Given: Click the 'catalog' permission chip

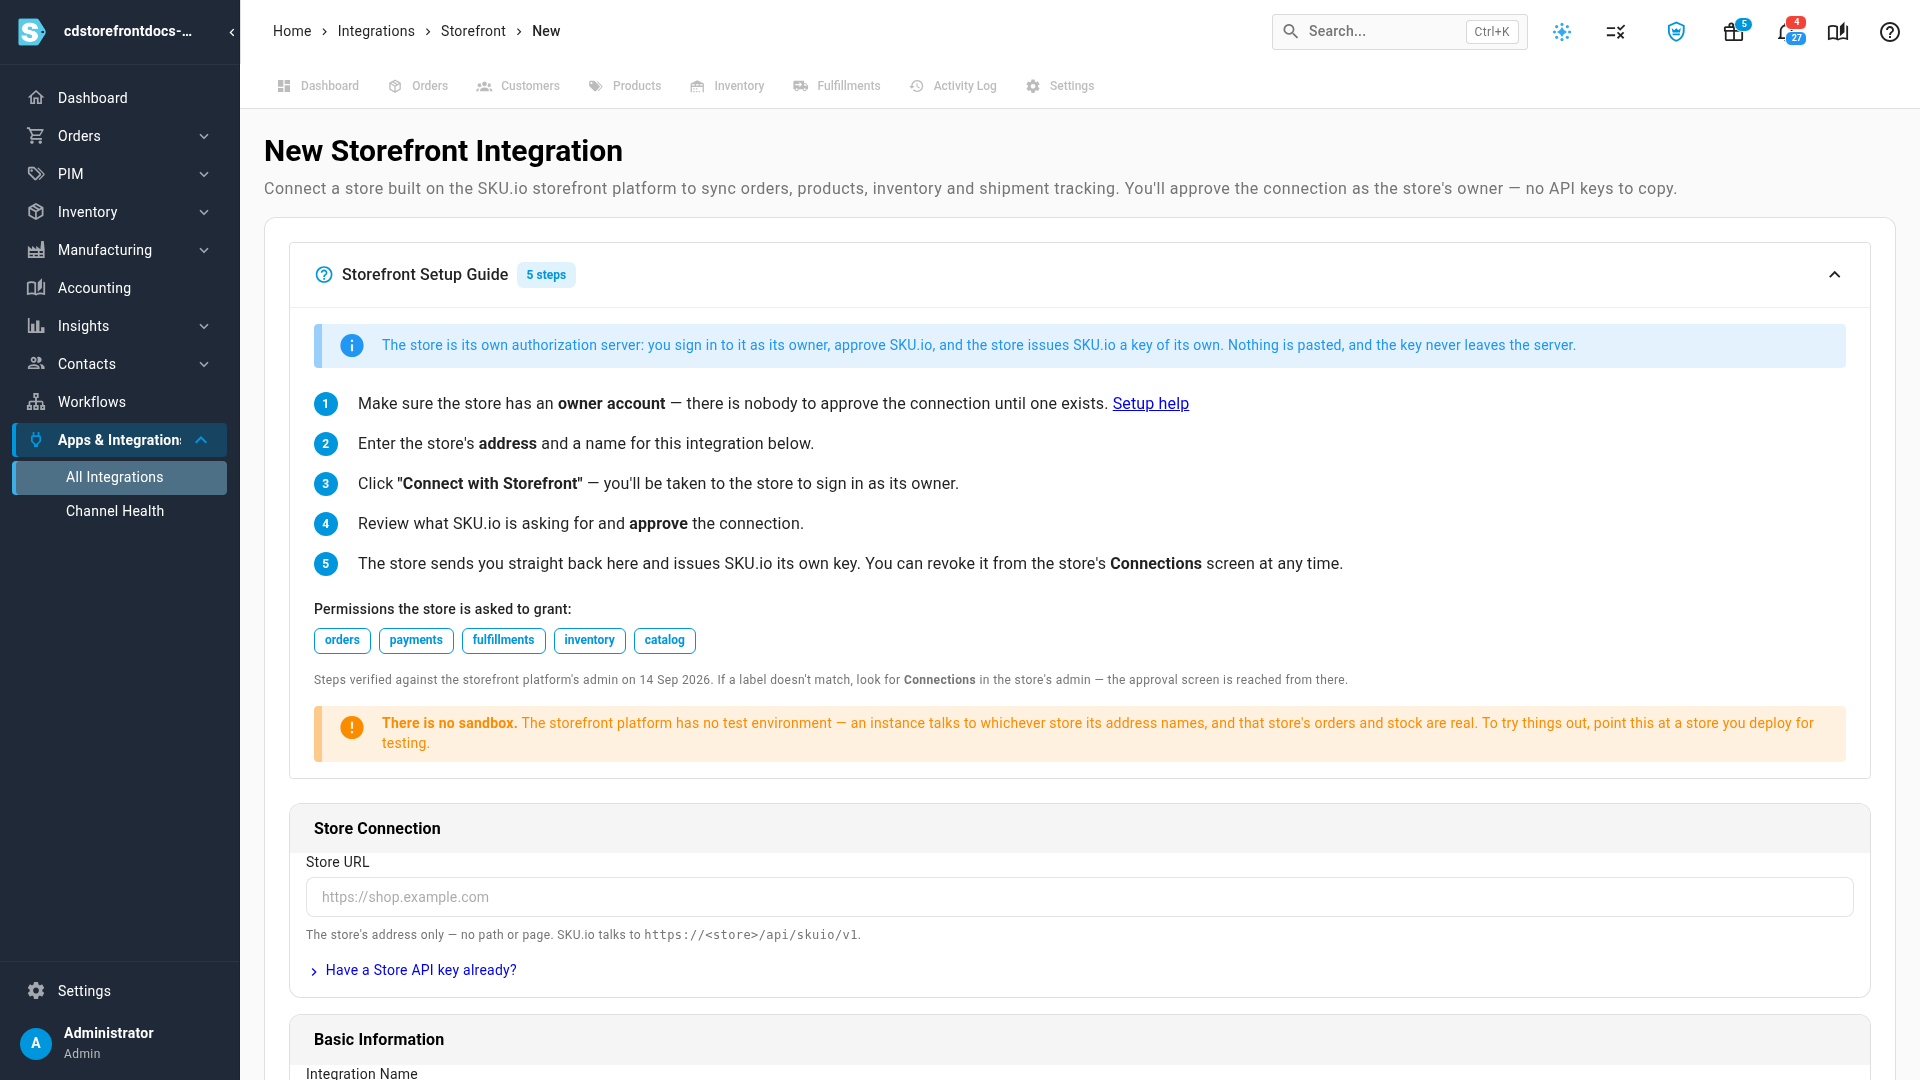Looking at the screenshot, I should click(x=665, y=641).
